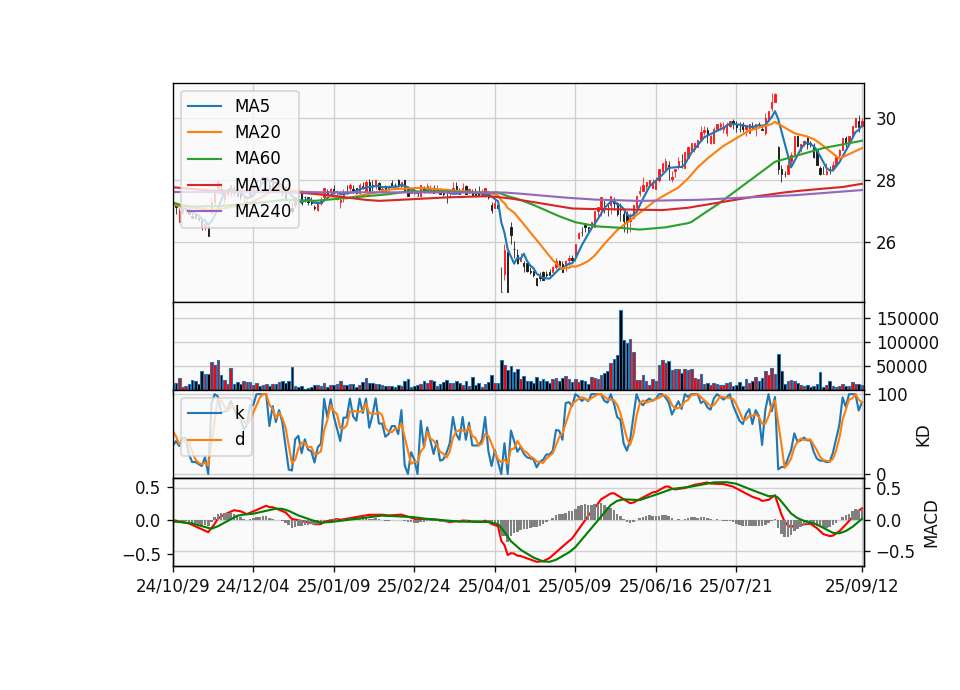Click the left MACD axis value −0.5
This screenshot has width=960, height=690.
pyautogui.click(x=141, y=555)
